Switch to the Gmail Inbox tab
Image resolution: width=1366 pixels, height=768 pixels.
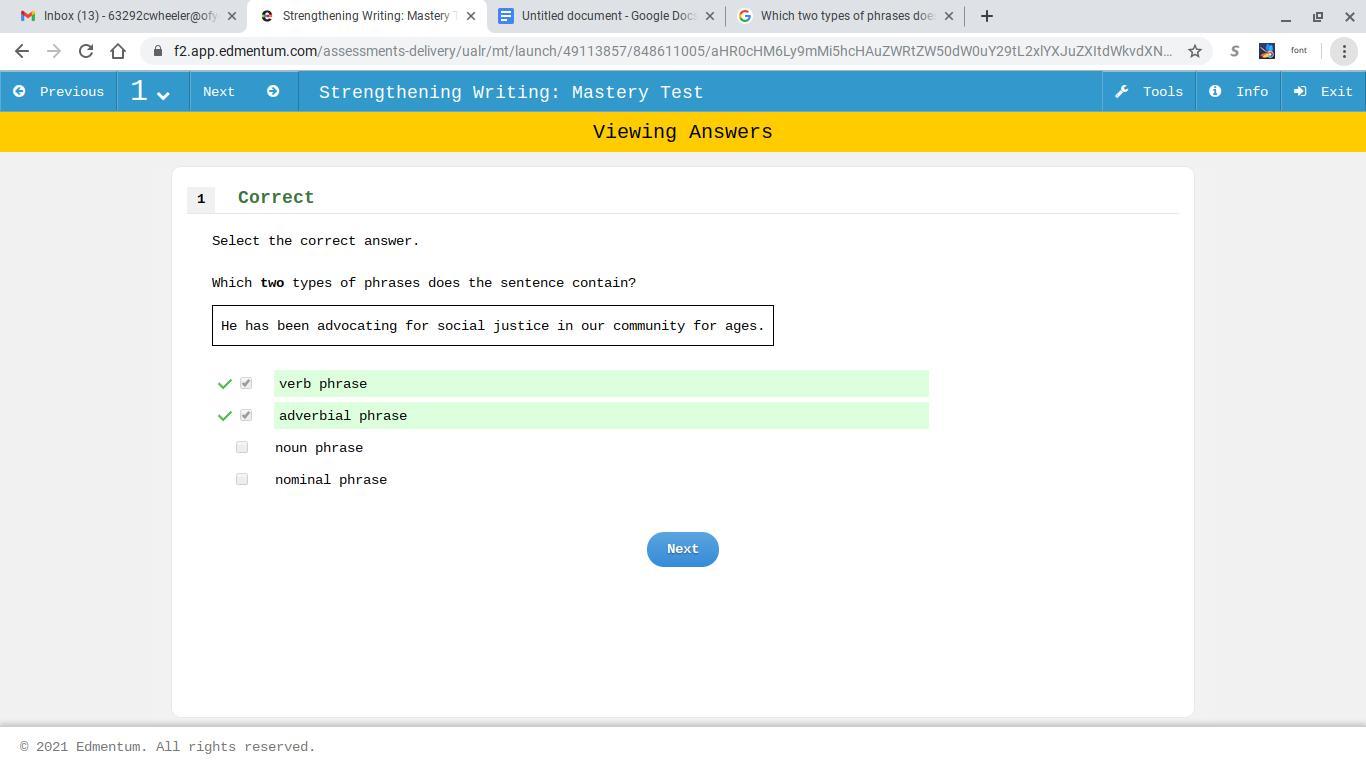click(x=125, y=16)
